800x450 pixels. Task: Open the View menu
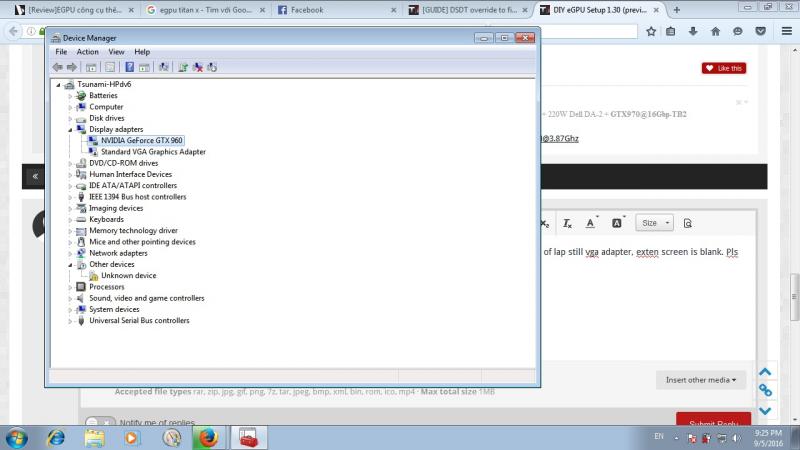[x=116, y=52]
